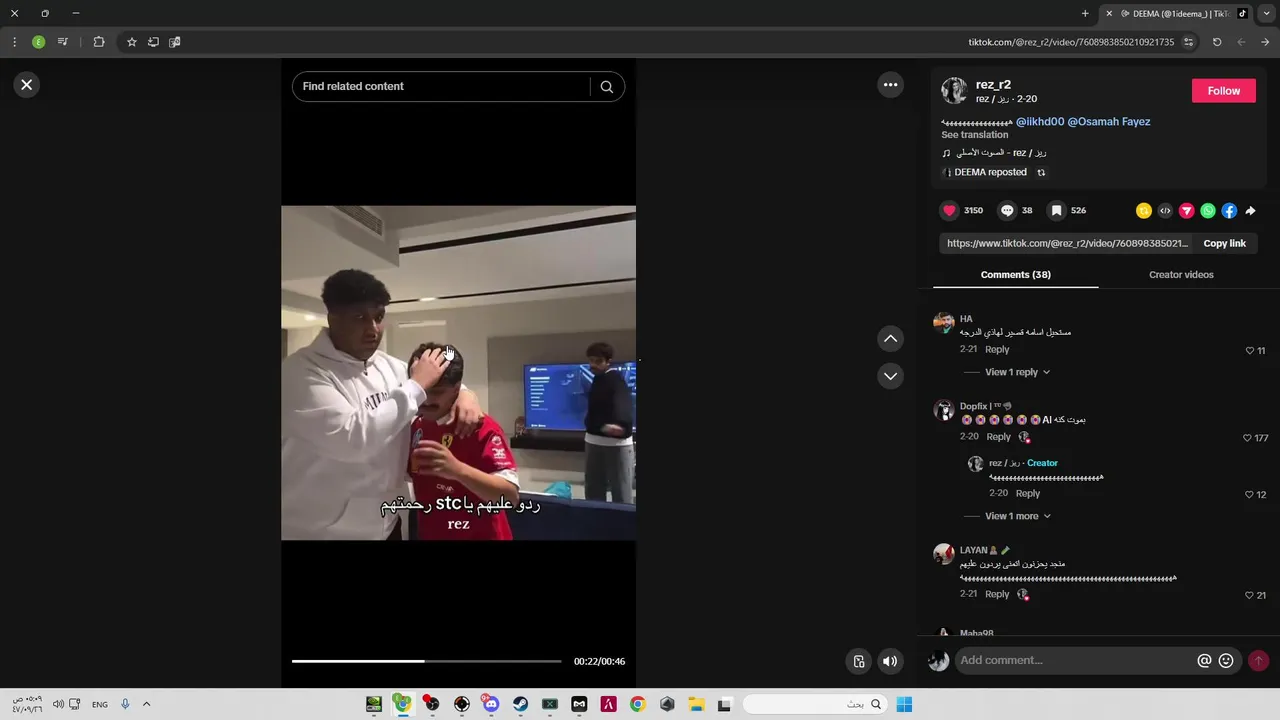Click the video to pause playback
Image resolution: width=1280 pixels, height=720 pixels.
tap(458, 373)
